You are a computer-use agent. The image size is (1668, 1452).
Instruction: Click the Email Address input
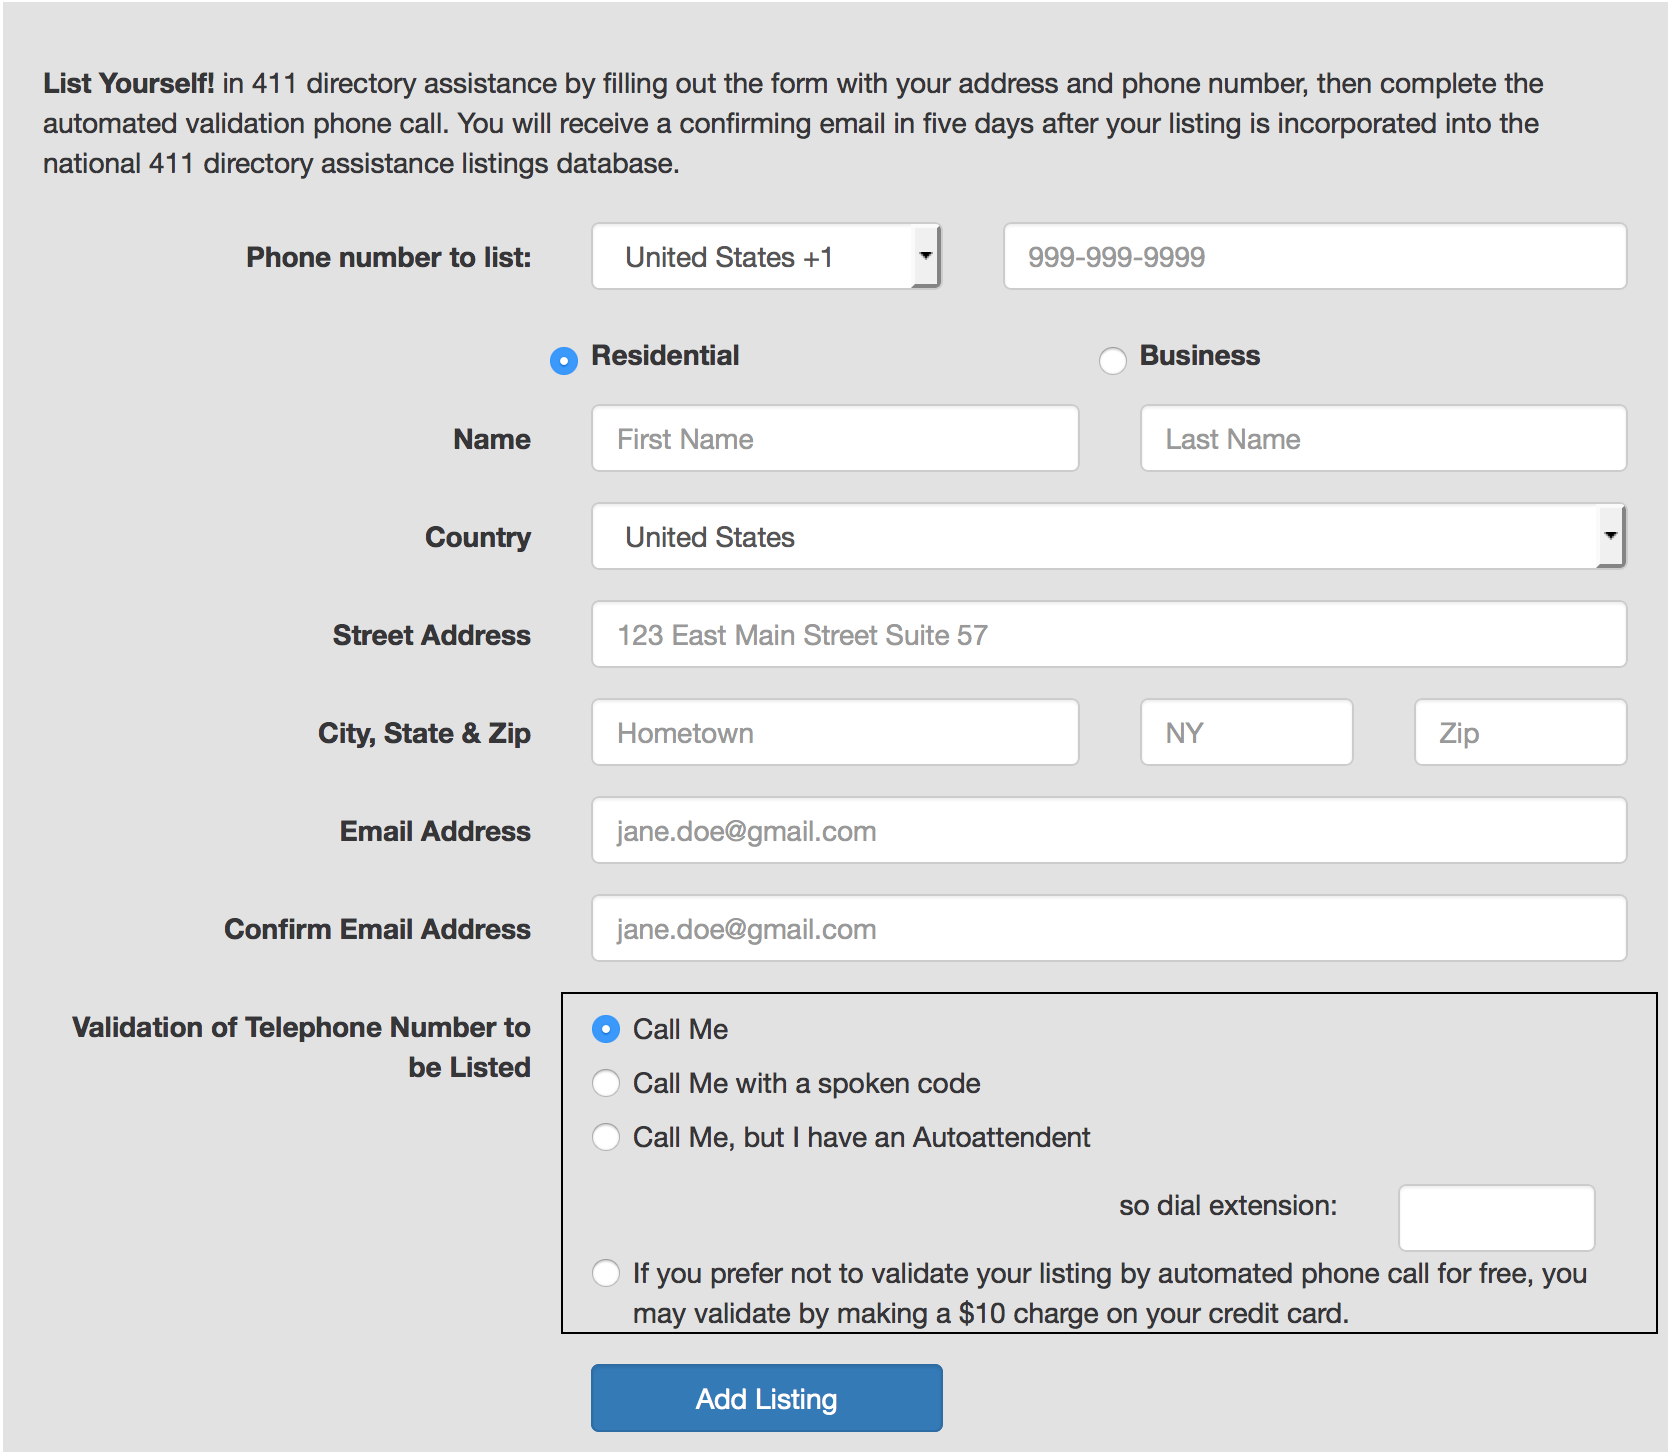(x=1108, y=831)
